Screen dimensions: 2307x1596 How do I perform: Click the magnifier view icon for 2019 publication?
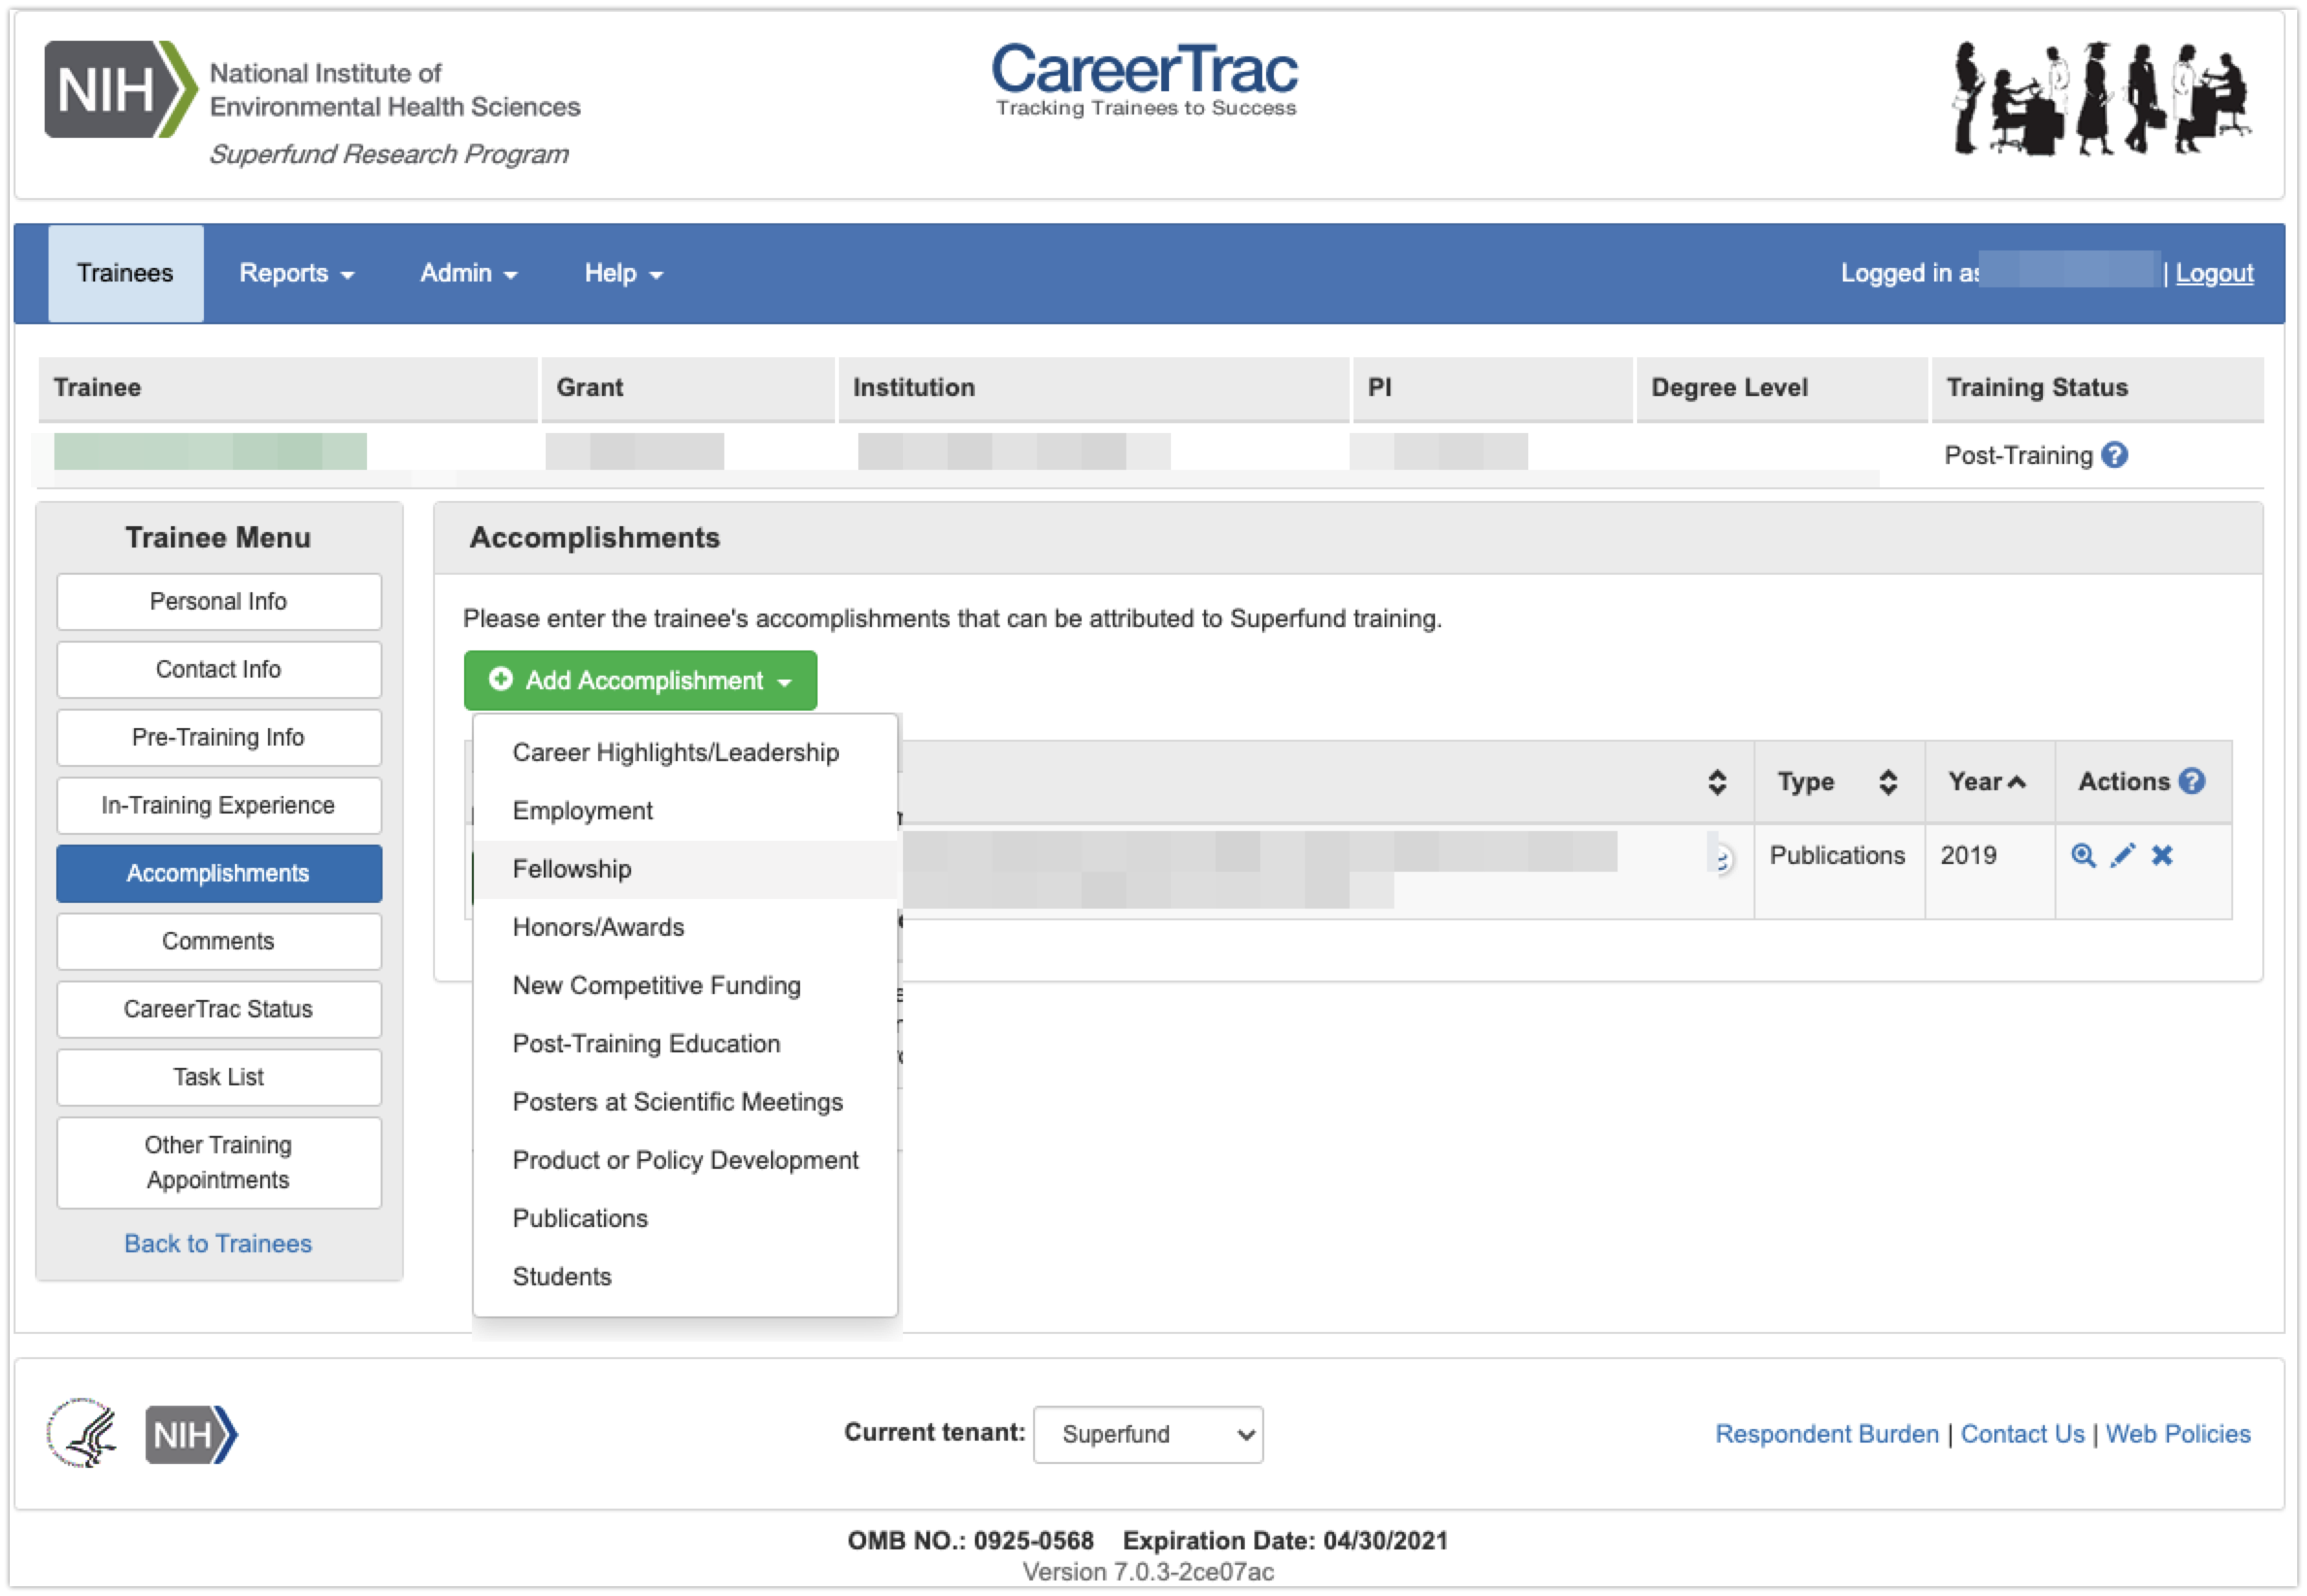tap(2083, 855)
